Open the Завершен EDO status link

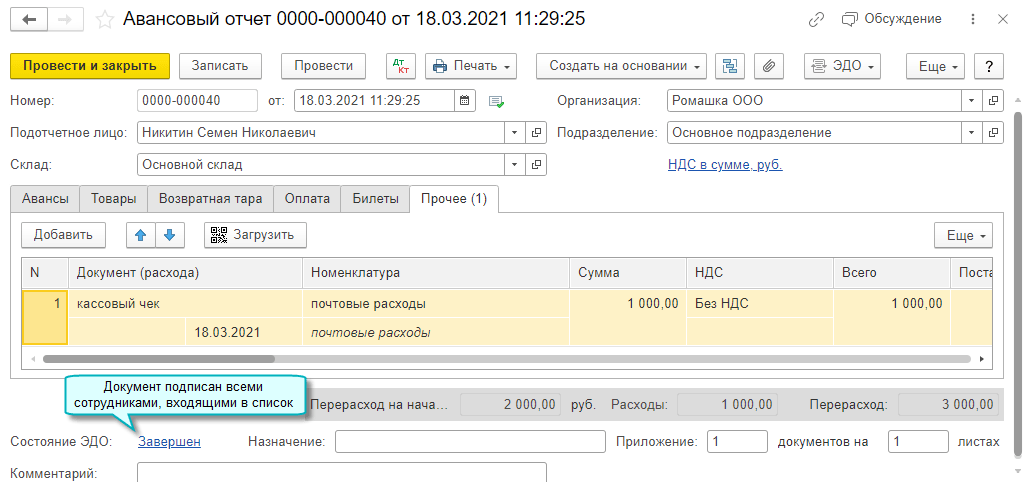click(x=169, y=441)
